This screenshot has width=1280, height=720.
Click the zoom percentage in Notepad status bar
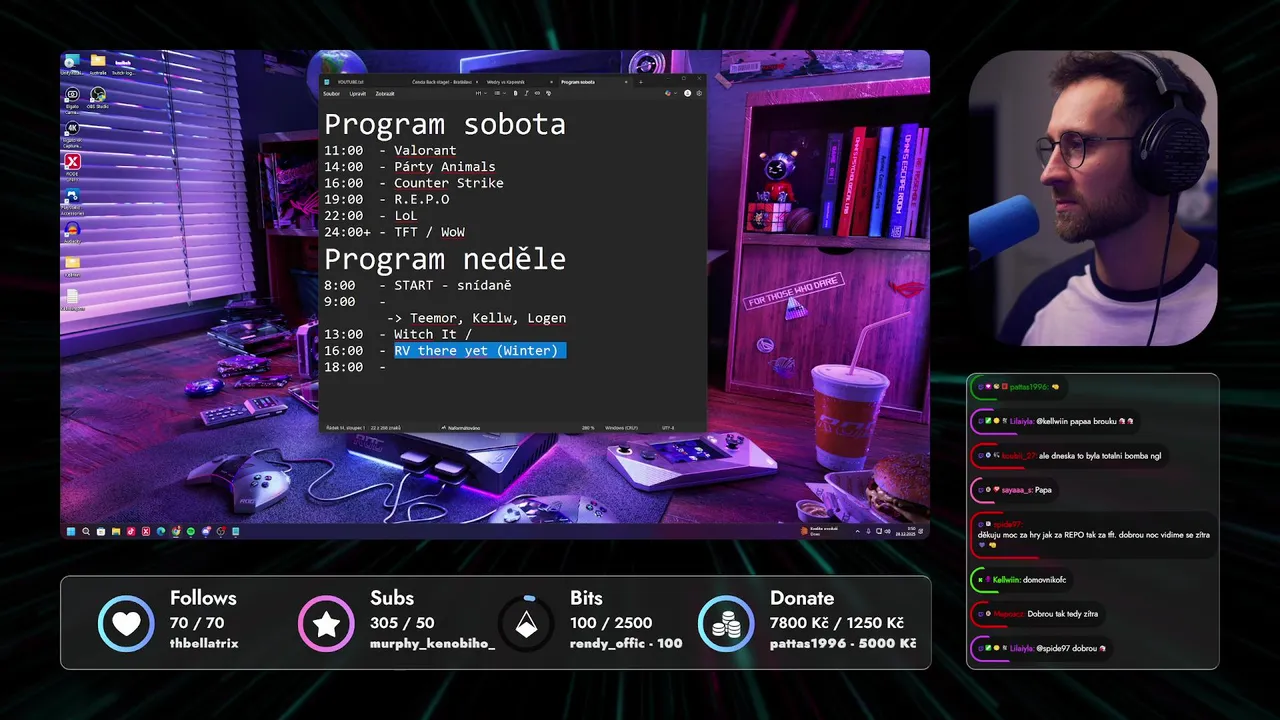pyautogui.click(x=588, y=427)
